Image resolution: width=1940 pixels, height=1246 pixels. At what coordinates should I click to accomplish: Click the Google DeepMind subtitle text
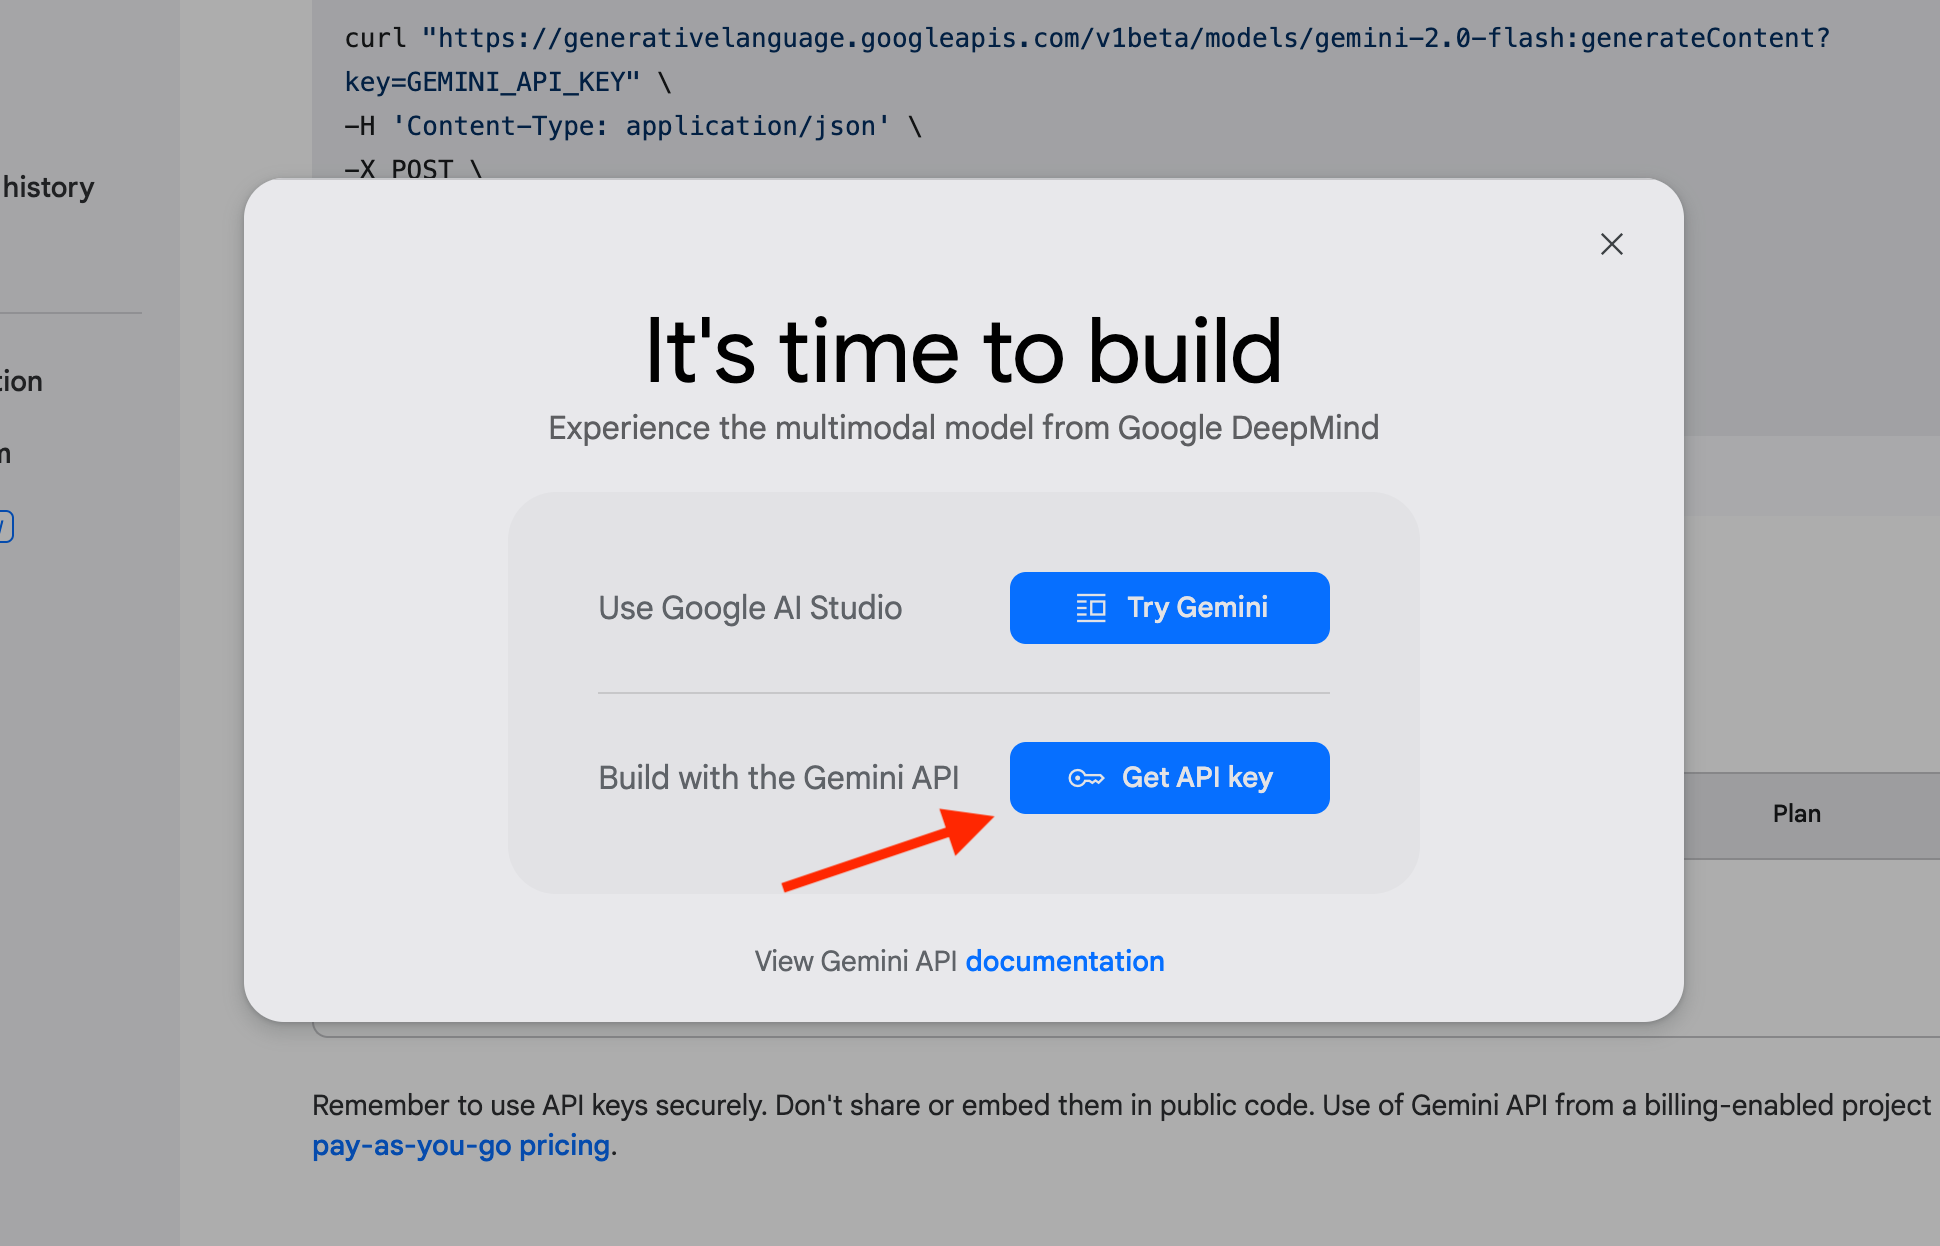point(963,428)
